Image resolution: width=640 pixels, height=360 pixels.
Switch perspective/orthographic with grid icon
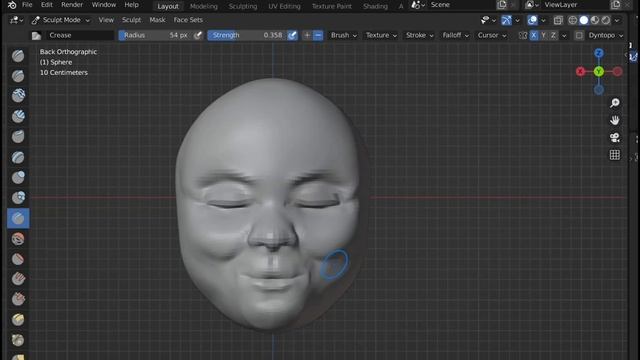[x=615, y=155]
